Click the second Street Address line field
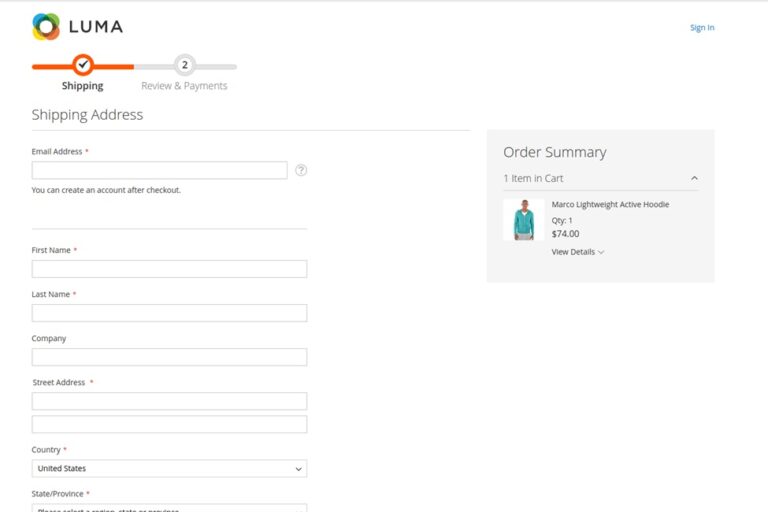768x512 pixels. pyautogui.click(x=169, y=424)
